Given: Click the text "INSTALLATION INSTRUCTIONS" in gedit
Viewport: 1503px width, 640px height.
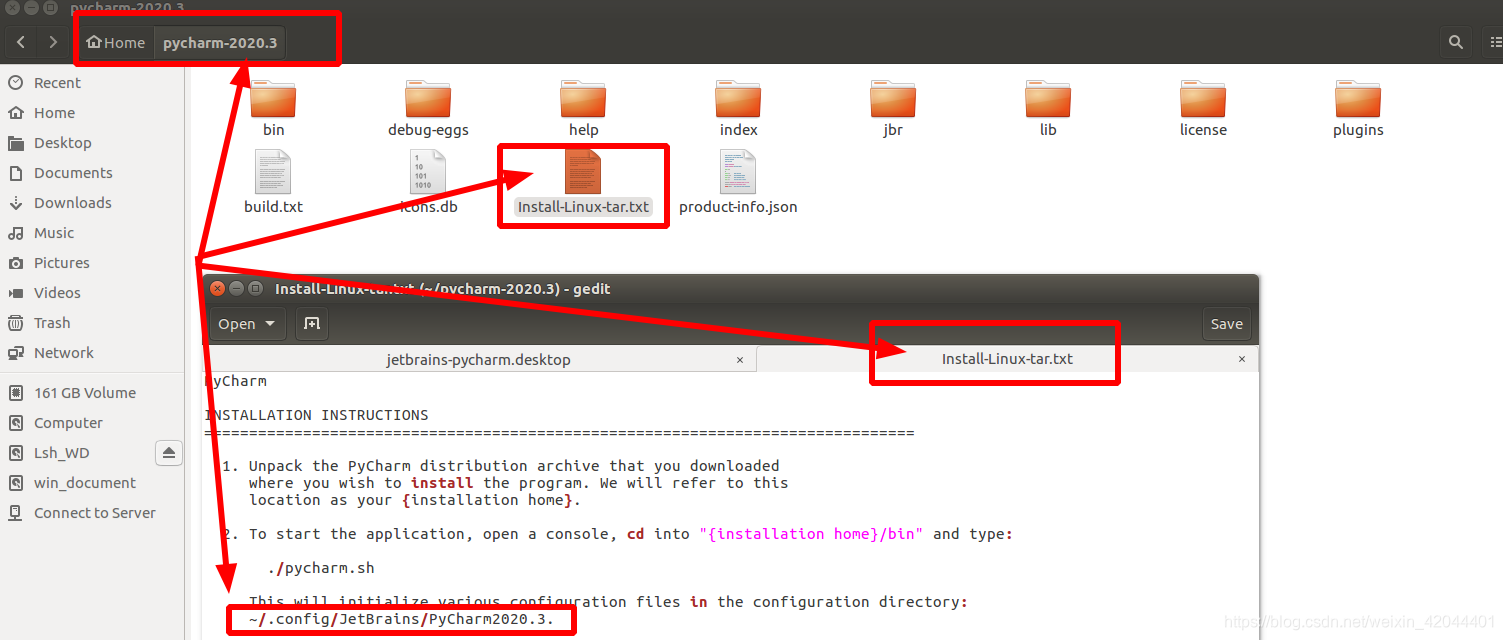Looking at the screenshot, I should point(316,415).
